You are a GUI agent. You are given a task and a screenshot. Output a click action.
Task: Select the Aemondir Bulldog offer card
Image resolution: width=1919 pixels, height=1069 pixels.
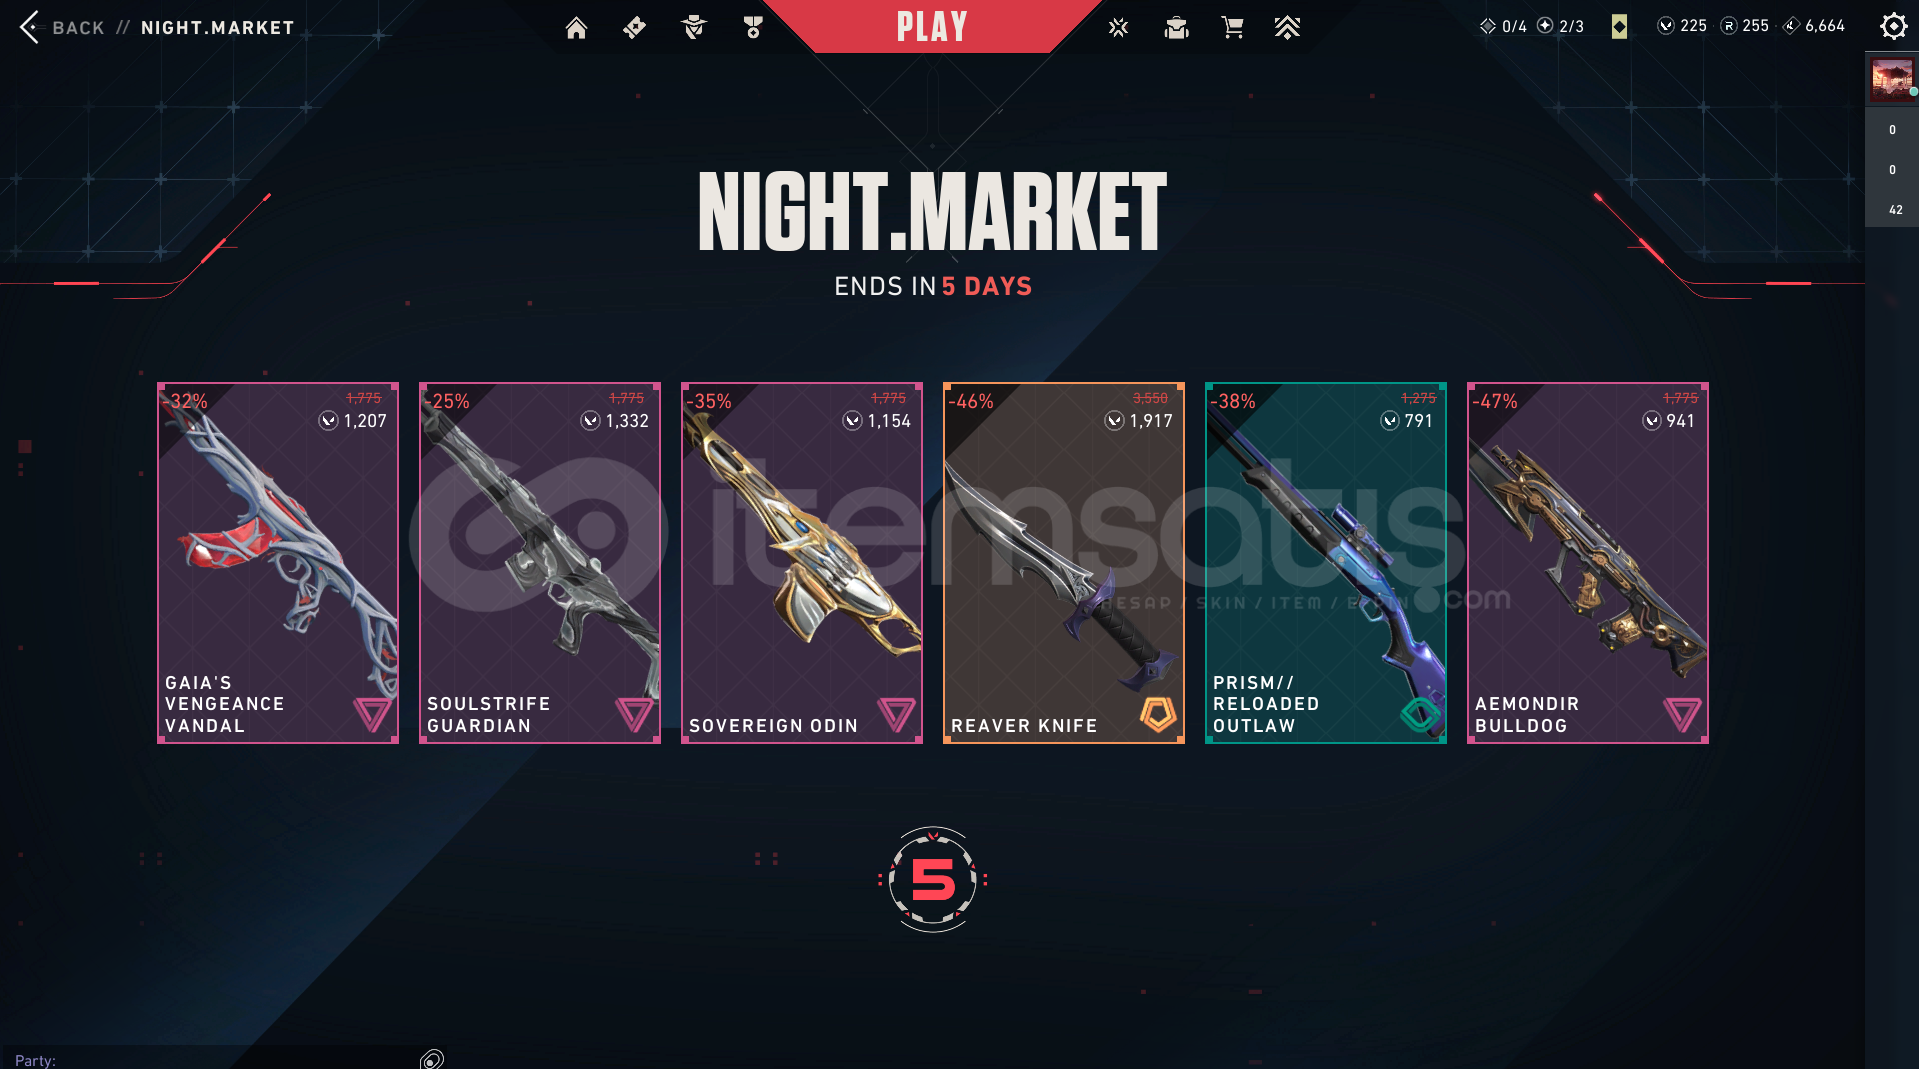click(1588, 563)
